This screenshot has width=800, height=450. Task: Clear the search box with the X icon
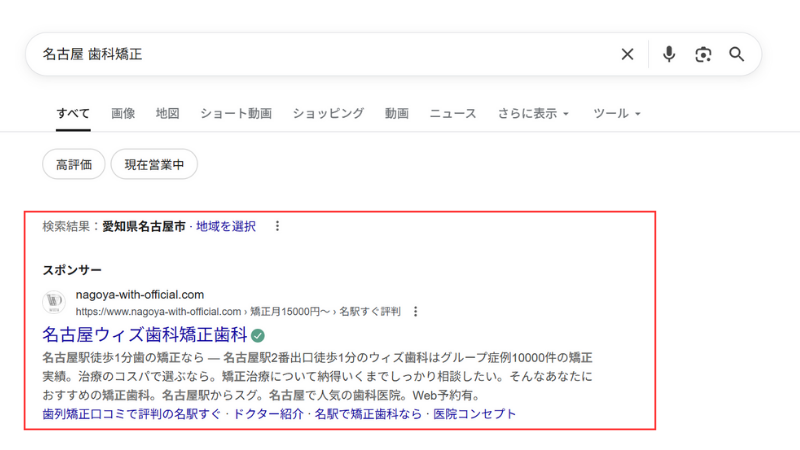[x=628, y=54]
